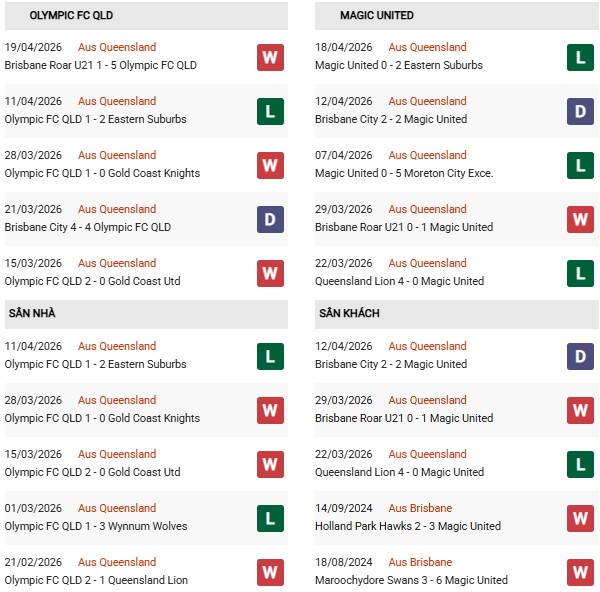Open Aus Brisbane link dated 14/09/2024
Image resolution: width=600 pixels, height=592 pixels.
click(420, 508)
